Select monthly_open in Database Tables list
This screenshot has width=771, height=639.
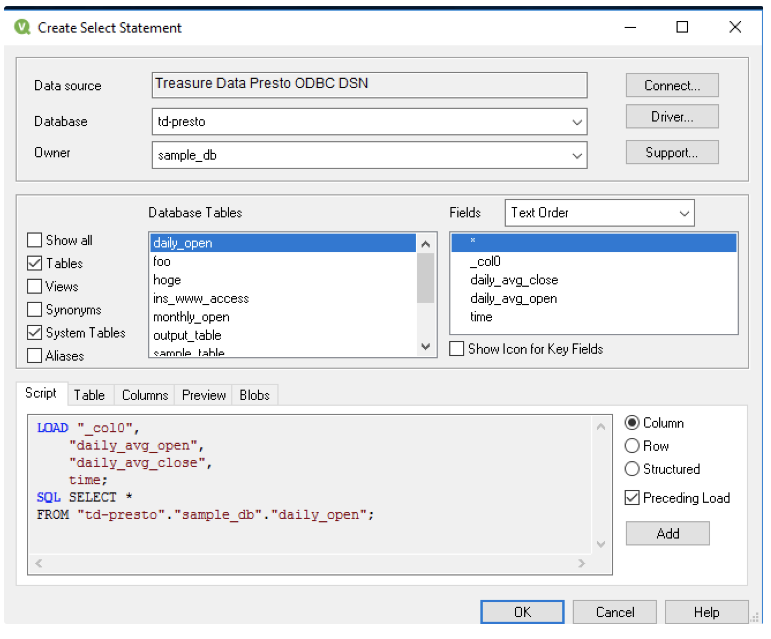(191, 317)
